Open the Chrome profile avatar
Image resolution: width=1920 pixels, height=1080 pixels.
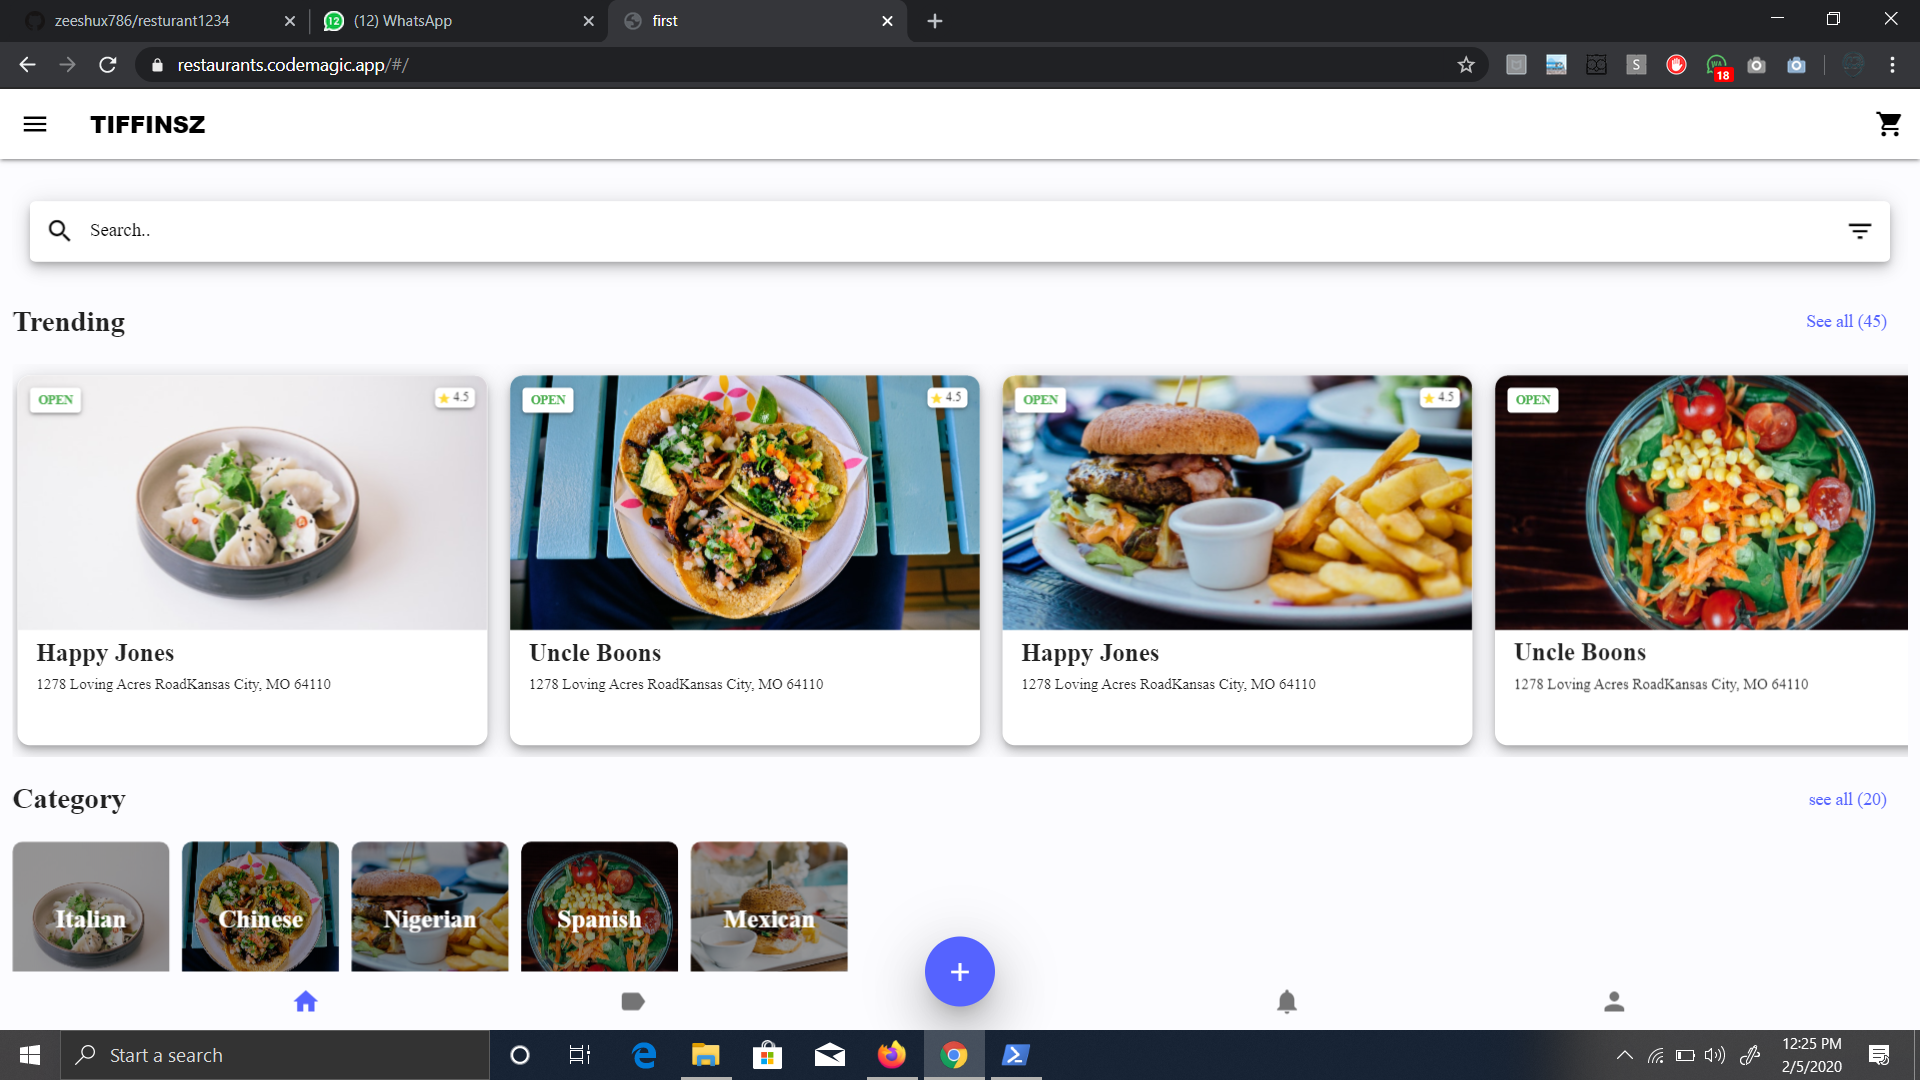pos(1853,65)
